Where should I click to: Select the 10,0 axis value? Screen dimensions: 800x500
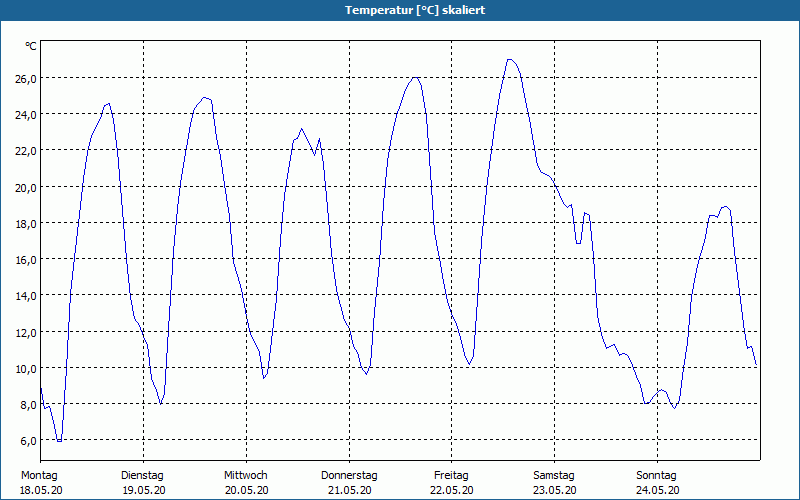(26, 368)
